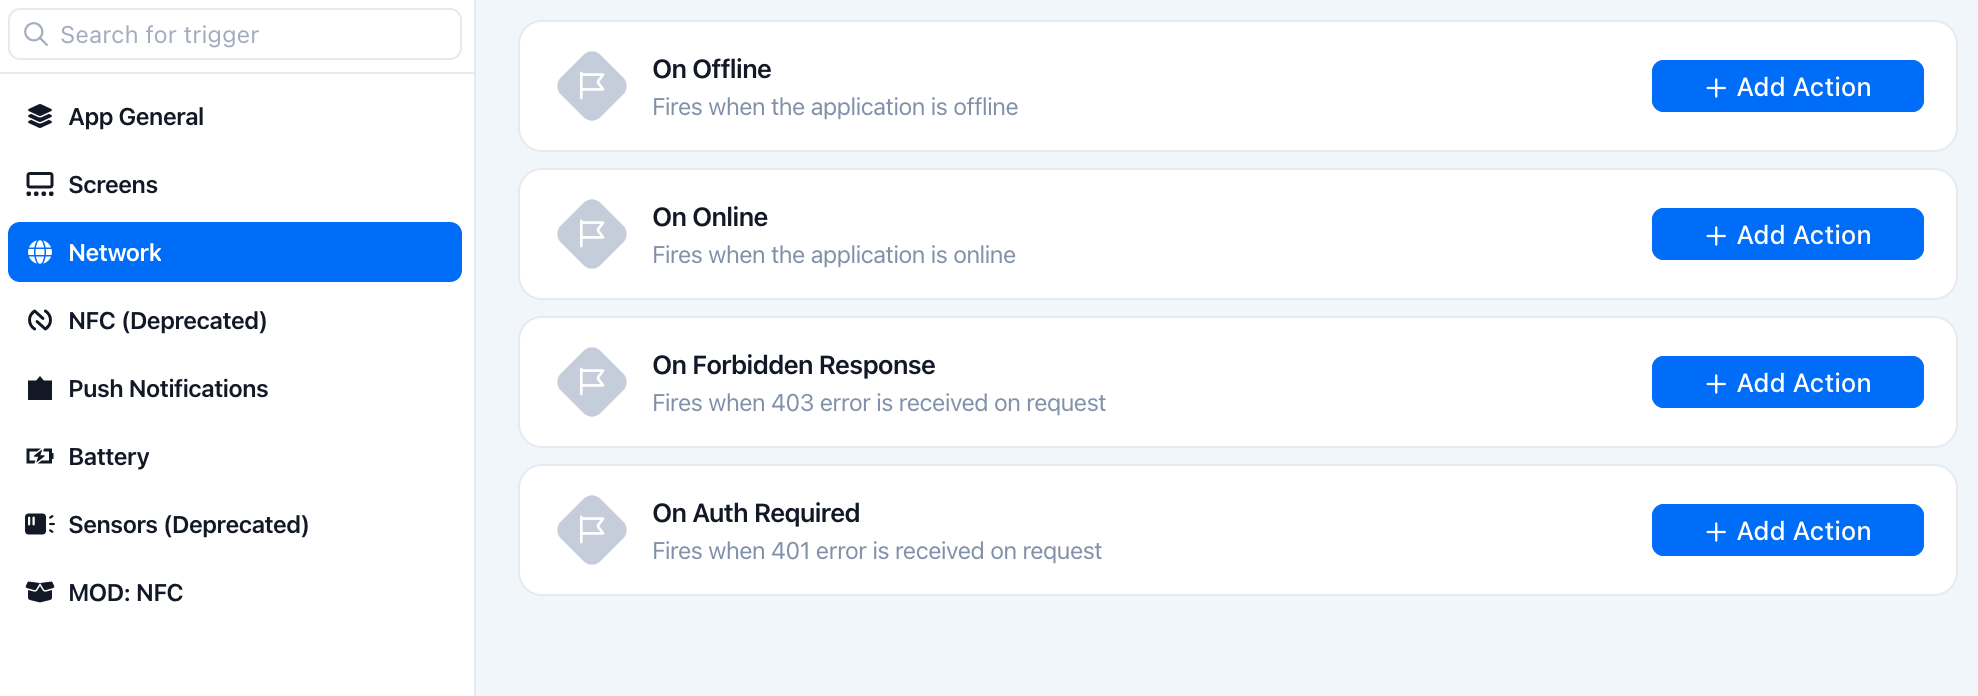
Task: Click the On Offline flag icon
Action: pyautogui.click(x=592, y=86)
